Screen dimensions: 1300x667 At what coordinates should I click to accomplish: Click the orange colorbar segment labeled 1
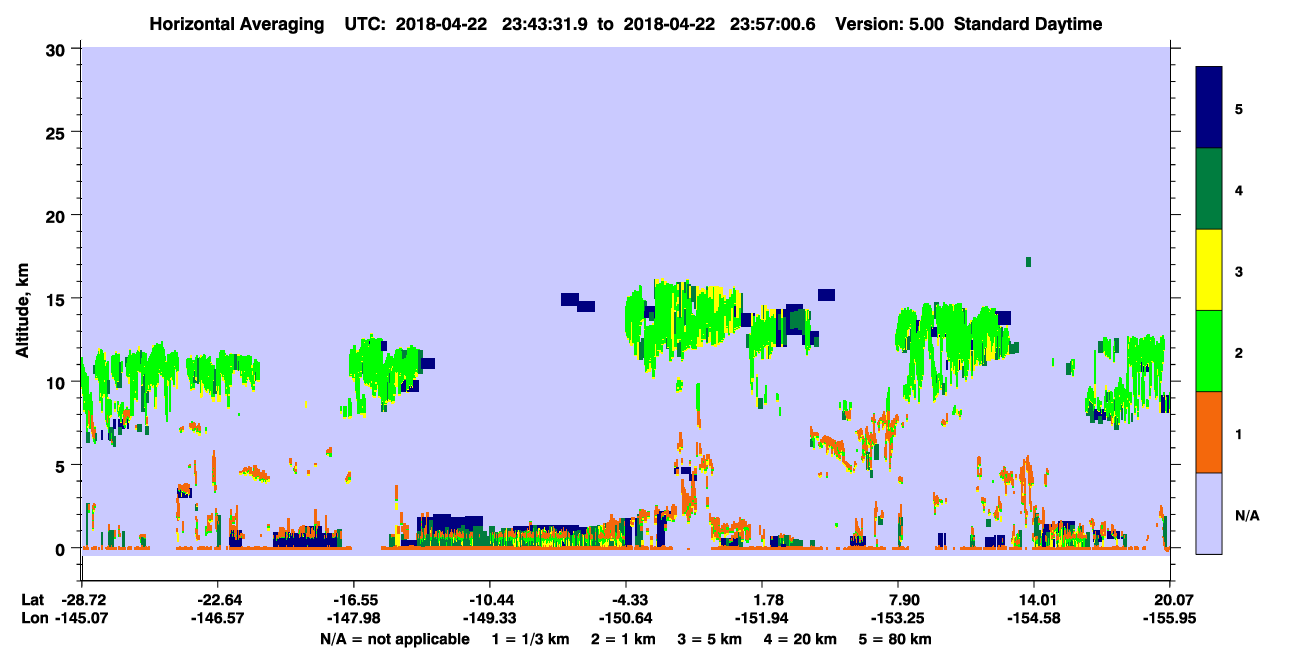(x=1209, y=432)
